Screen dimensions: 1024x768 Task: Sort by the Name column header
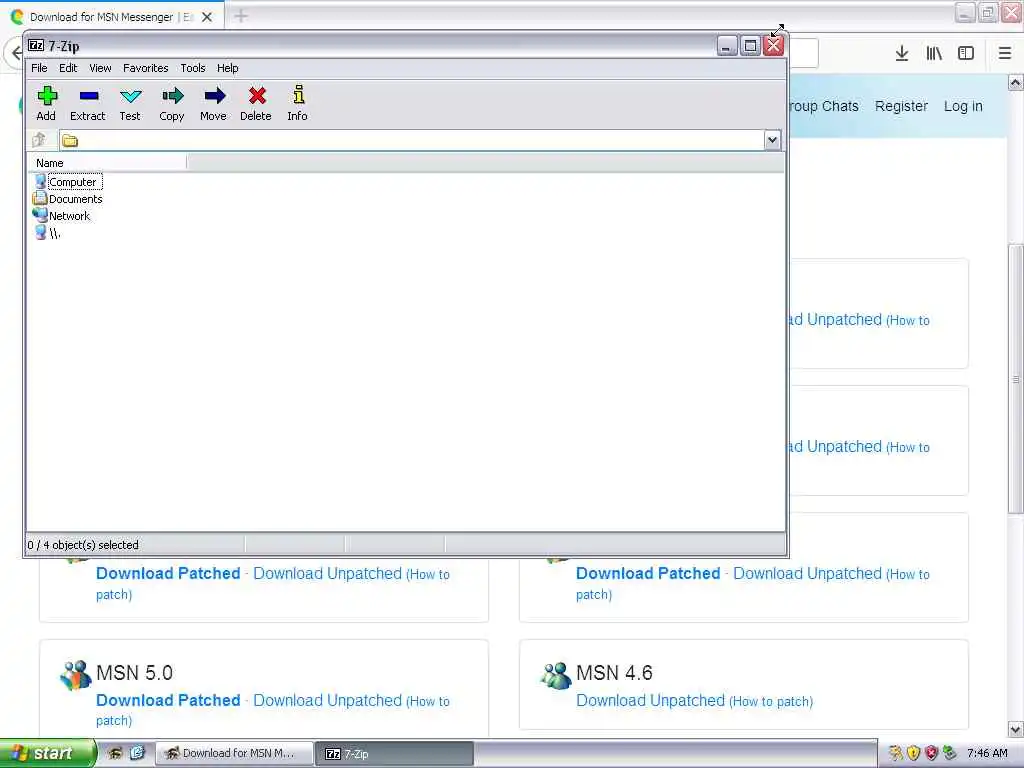coord(108,163)
